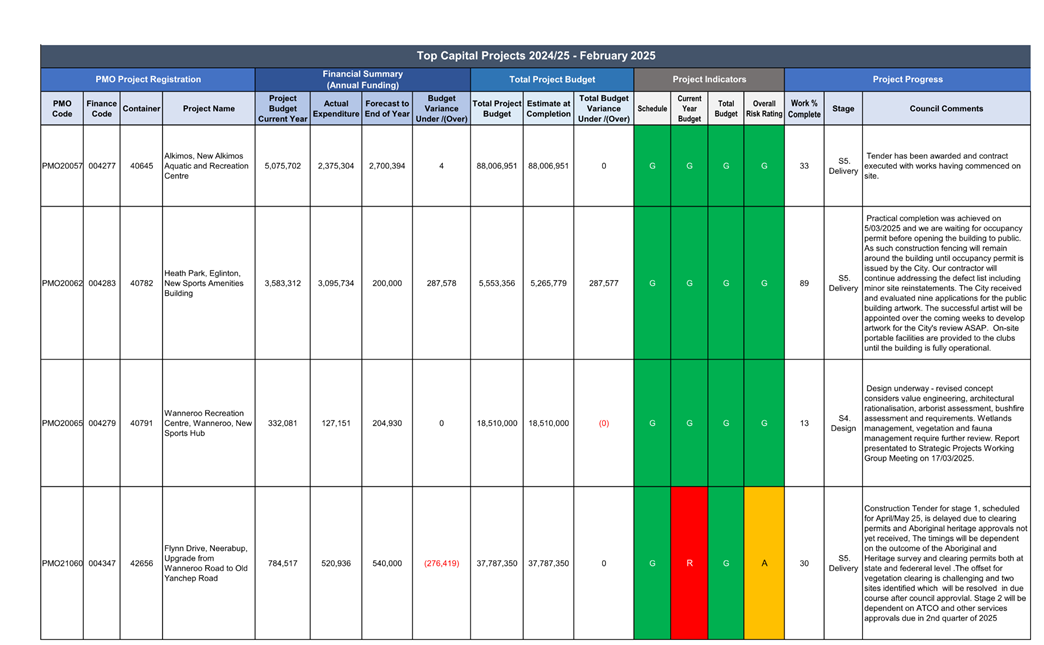Click the Financial Summary (Annual Funding) header
Image resolution: width=1044 pixels, height=645 pixels.
362,79
